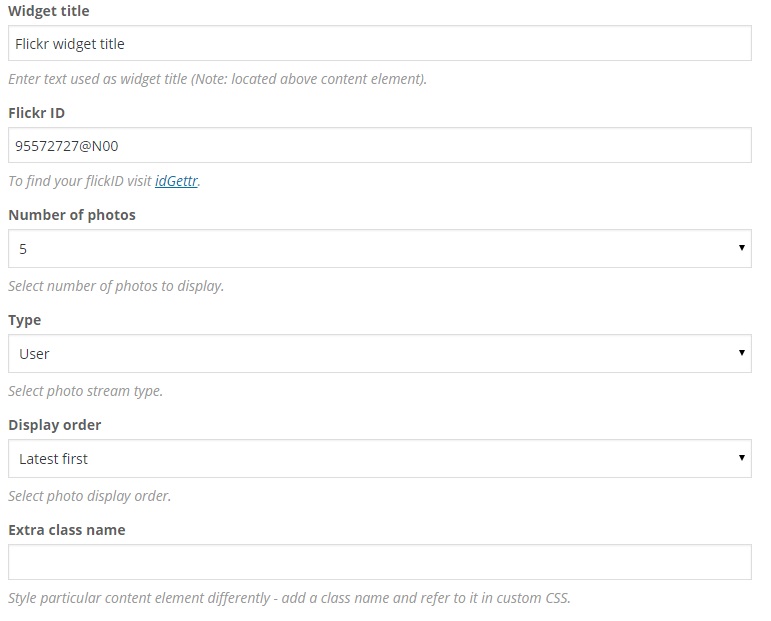Image resolution: width=771 pixels, height=621 pixels.
Task: Click the "Widget title" label
Action: coord(48,11)
